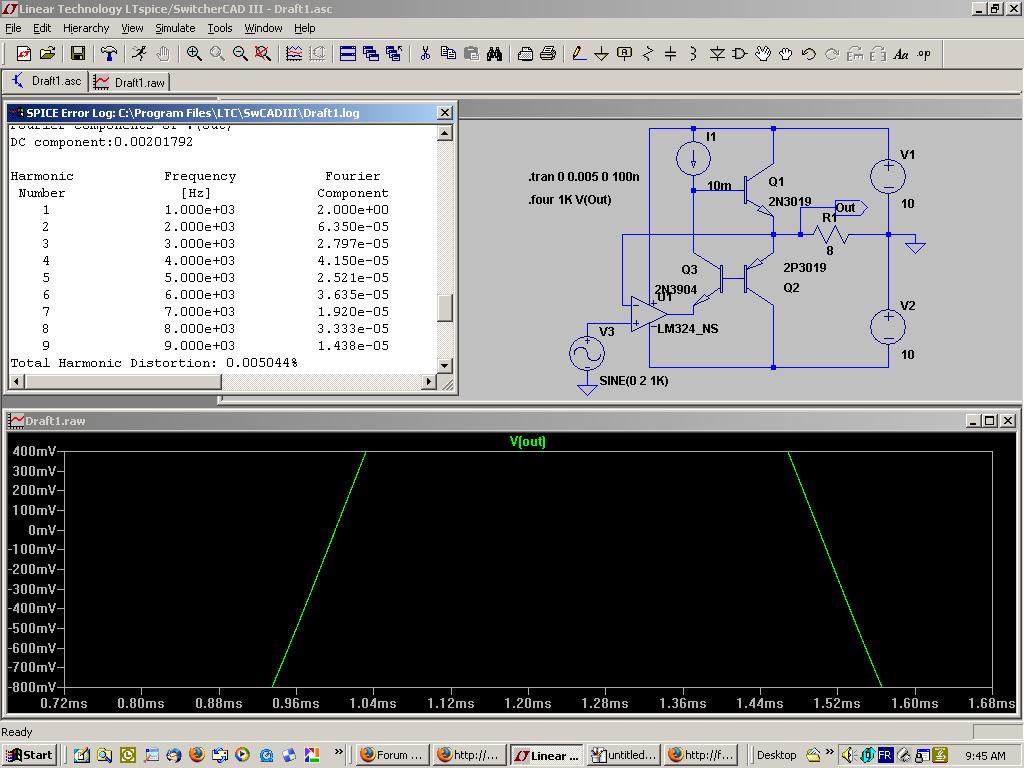Choose the Capacitor placement tool
This screenshot has width=1024, height=768.
[671, 54]
